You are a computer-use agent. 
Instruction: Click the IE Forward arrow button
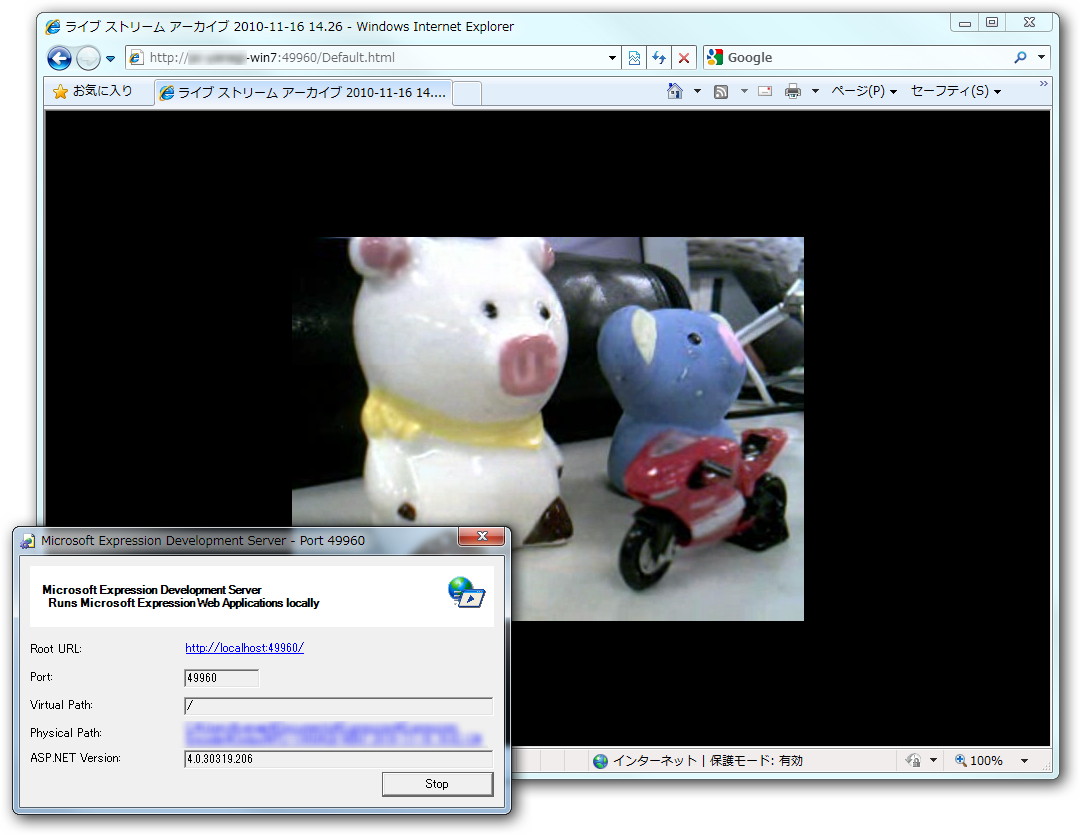(88, 59)
